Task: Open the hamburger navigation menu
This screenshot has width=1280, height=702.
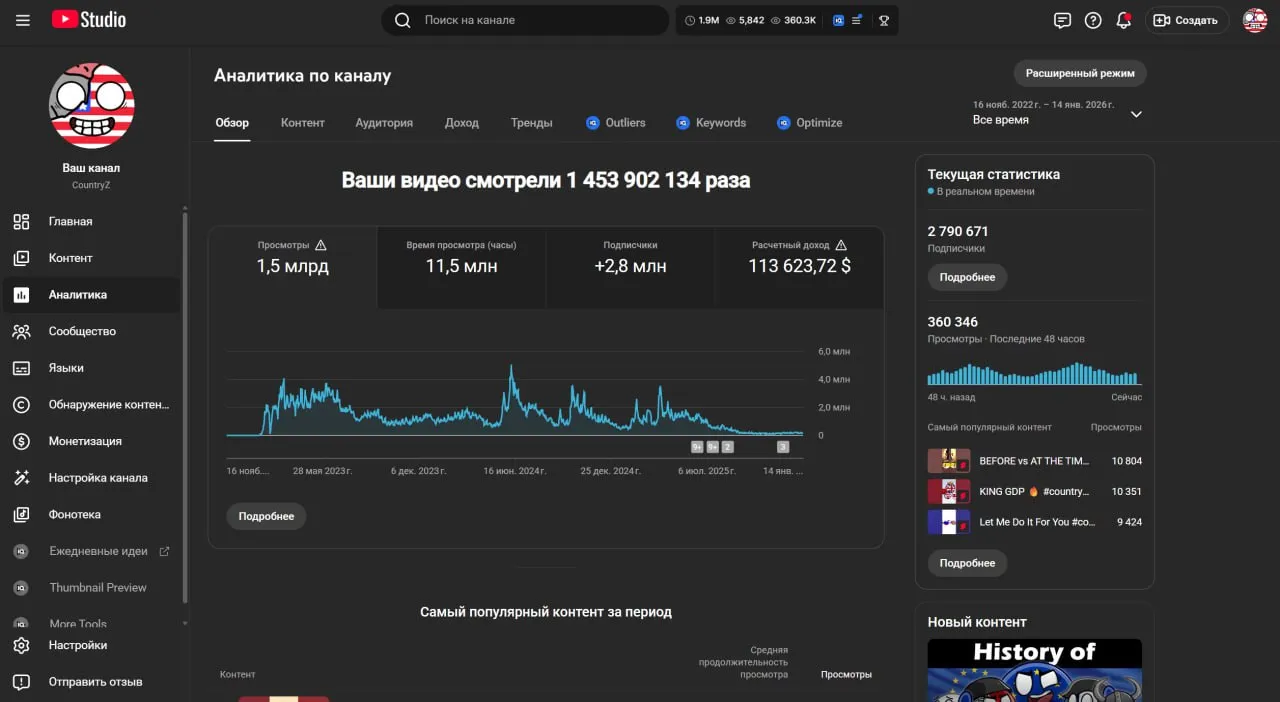Action: click(23, 20)
